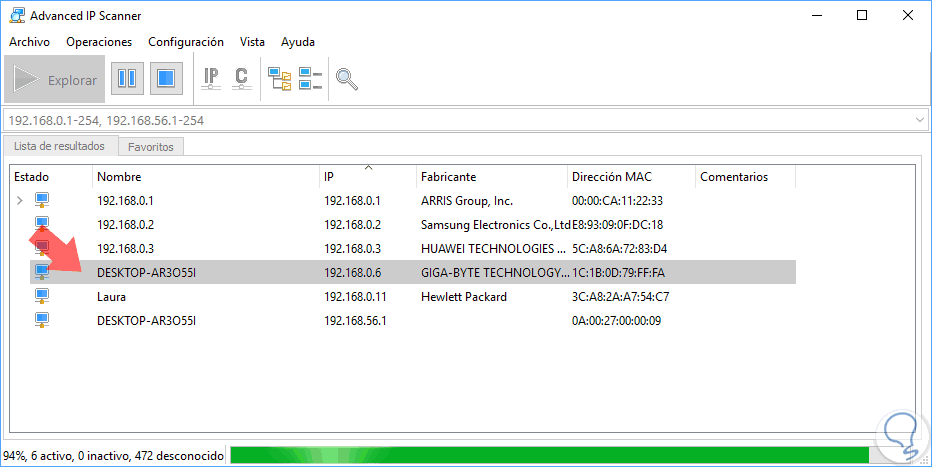932x467 pixels.
Task: Click the collapse all list icon
Action: [x=310, y=78]
